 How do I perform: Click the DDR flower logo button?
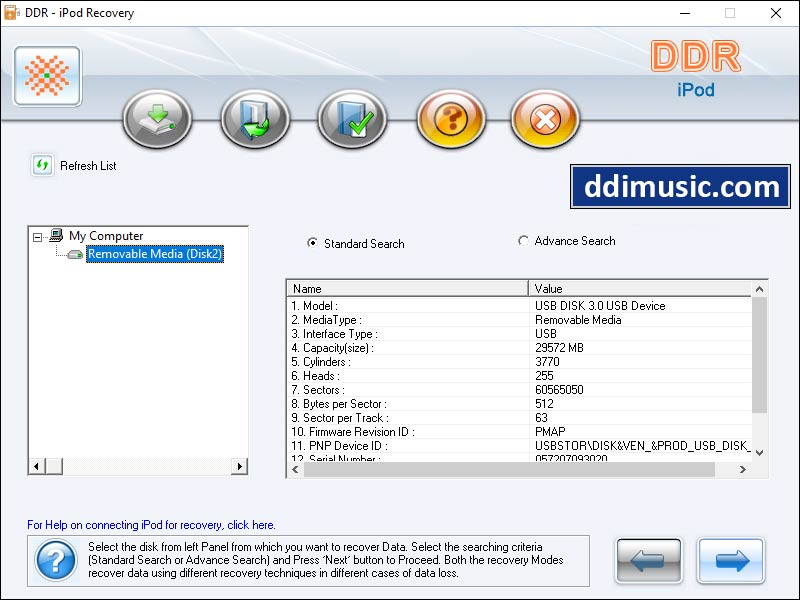[x=45, y=77]
